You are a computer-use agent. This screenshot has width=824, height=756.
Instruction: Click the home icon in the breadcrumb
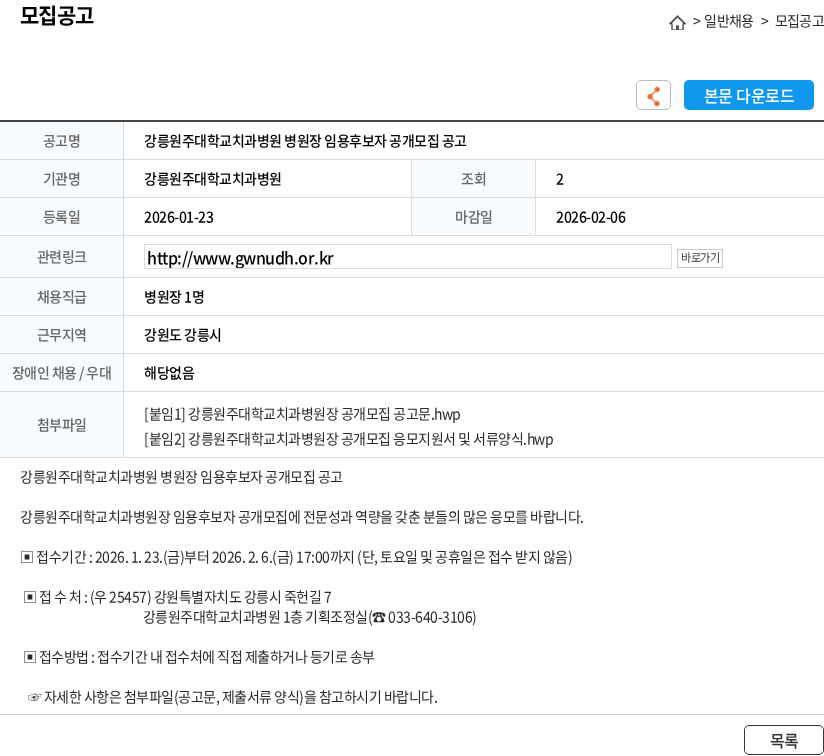(677, 23)
